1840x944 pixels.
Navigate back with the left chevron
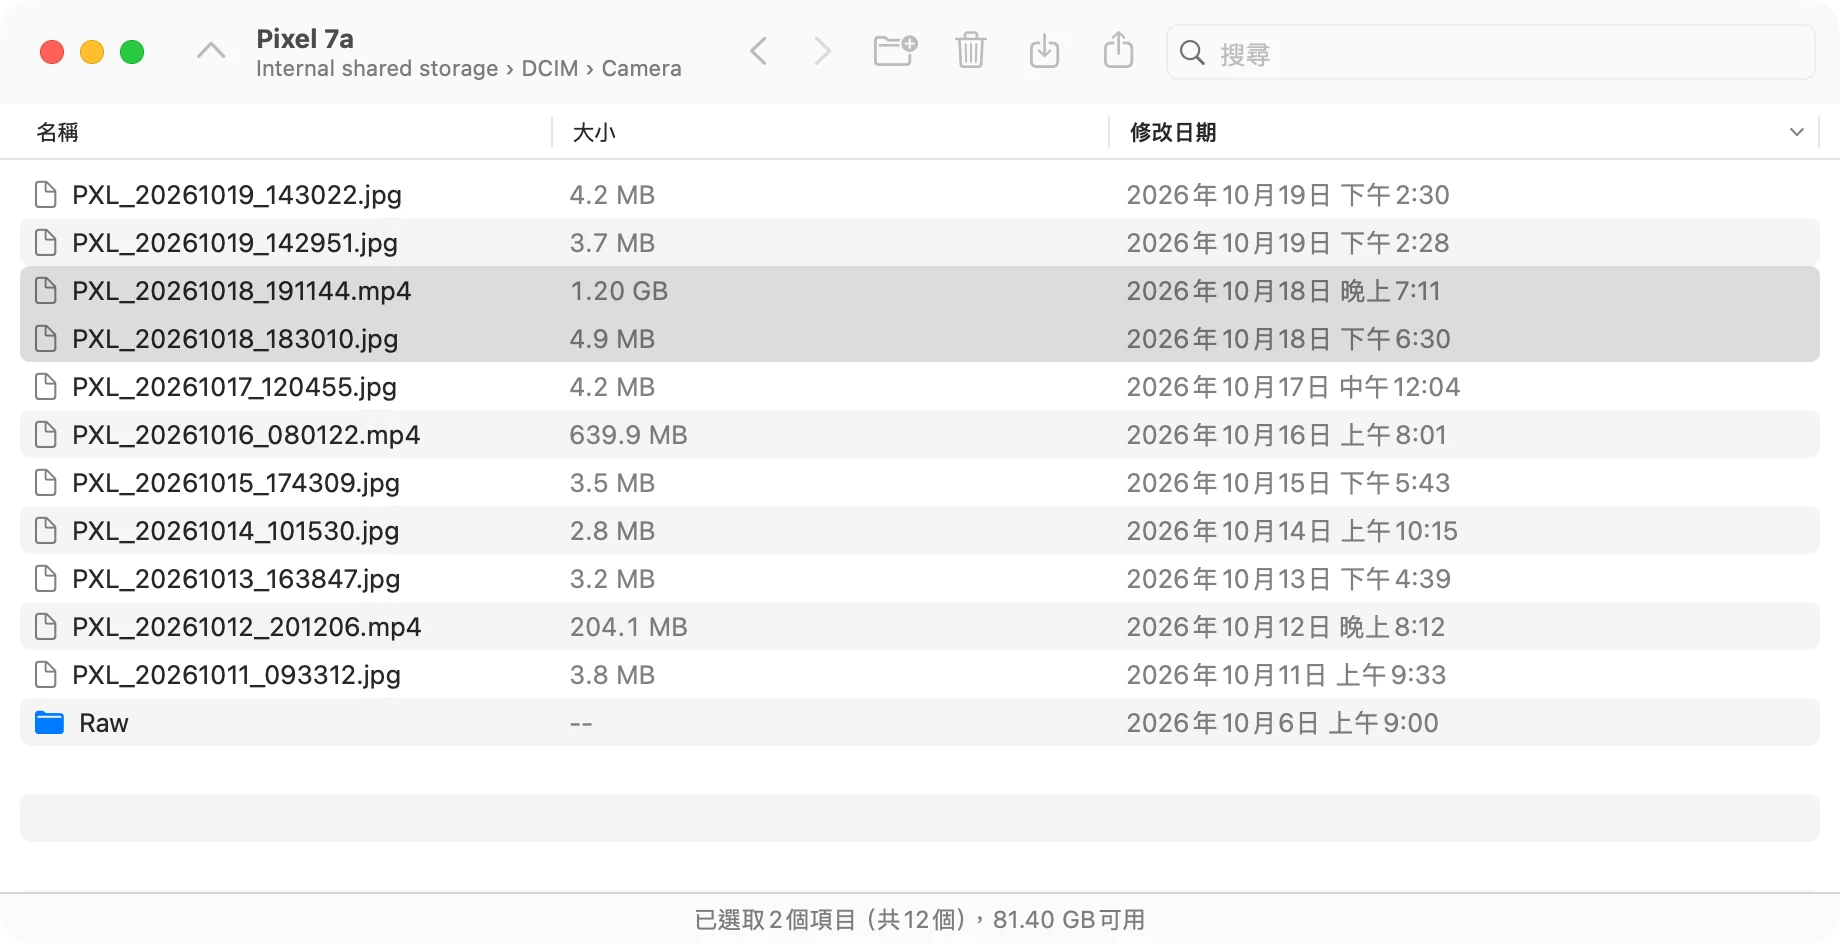759,51
